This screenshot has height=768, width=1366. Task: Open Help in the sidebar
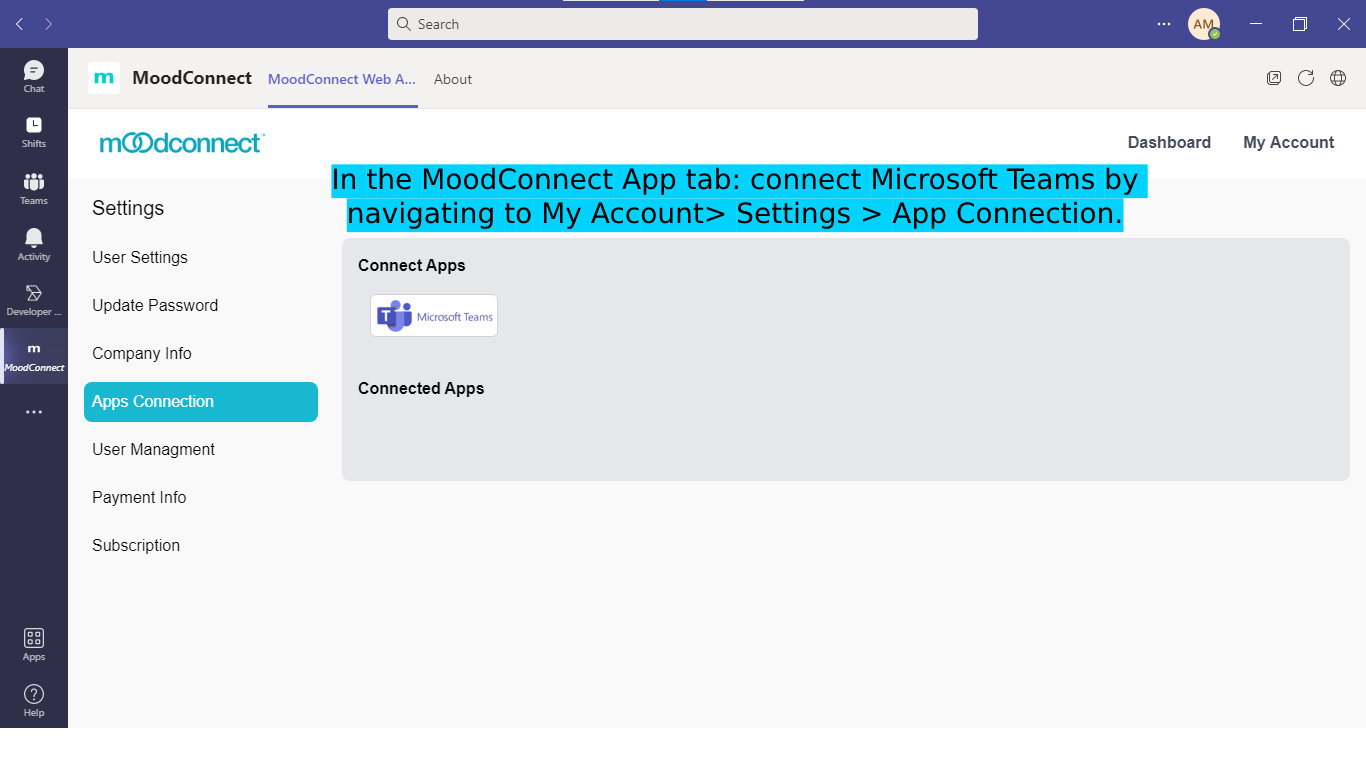[x=34, y=700]
